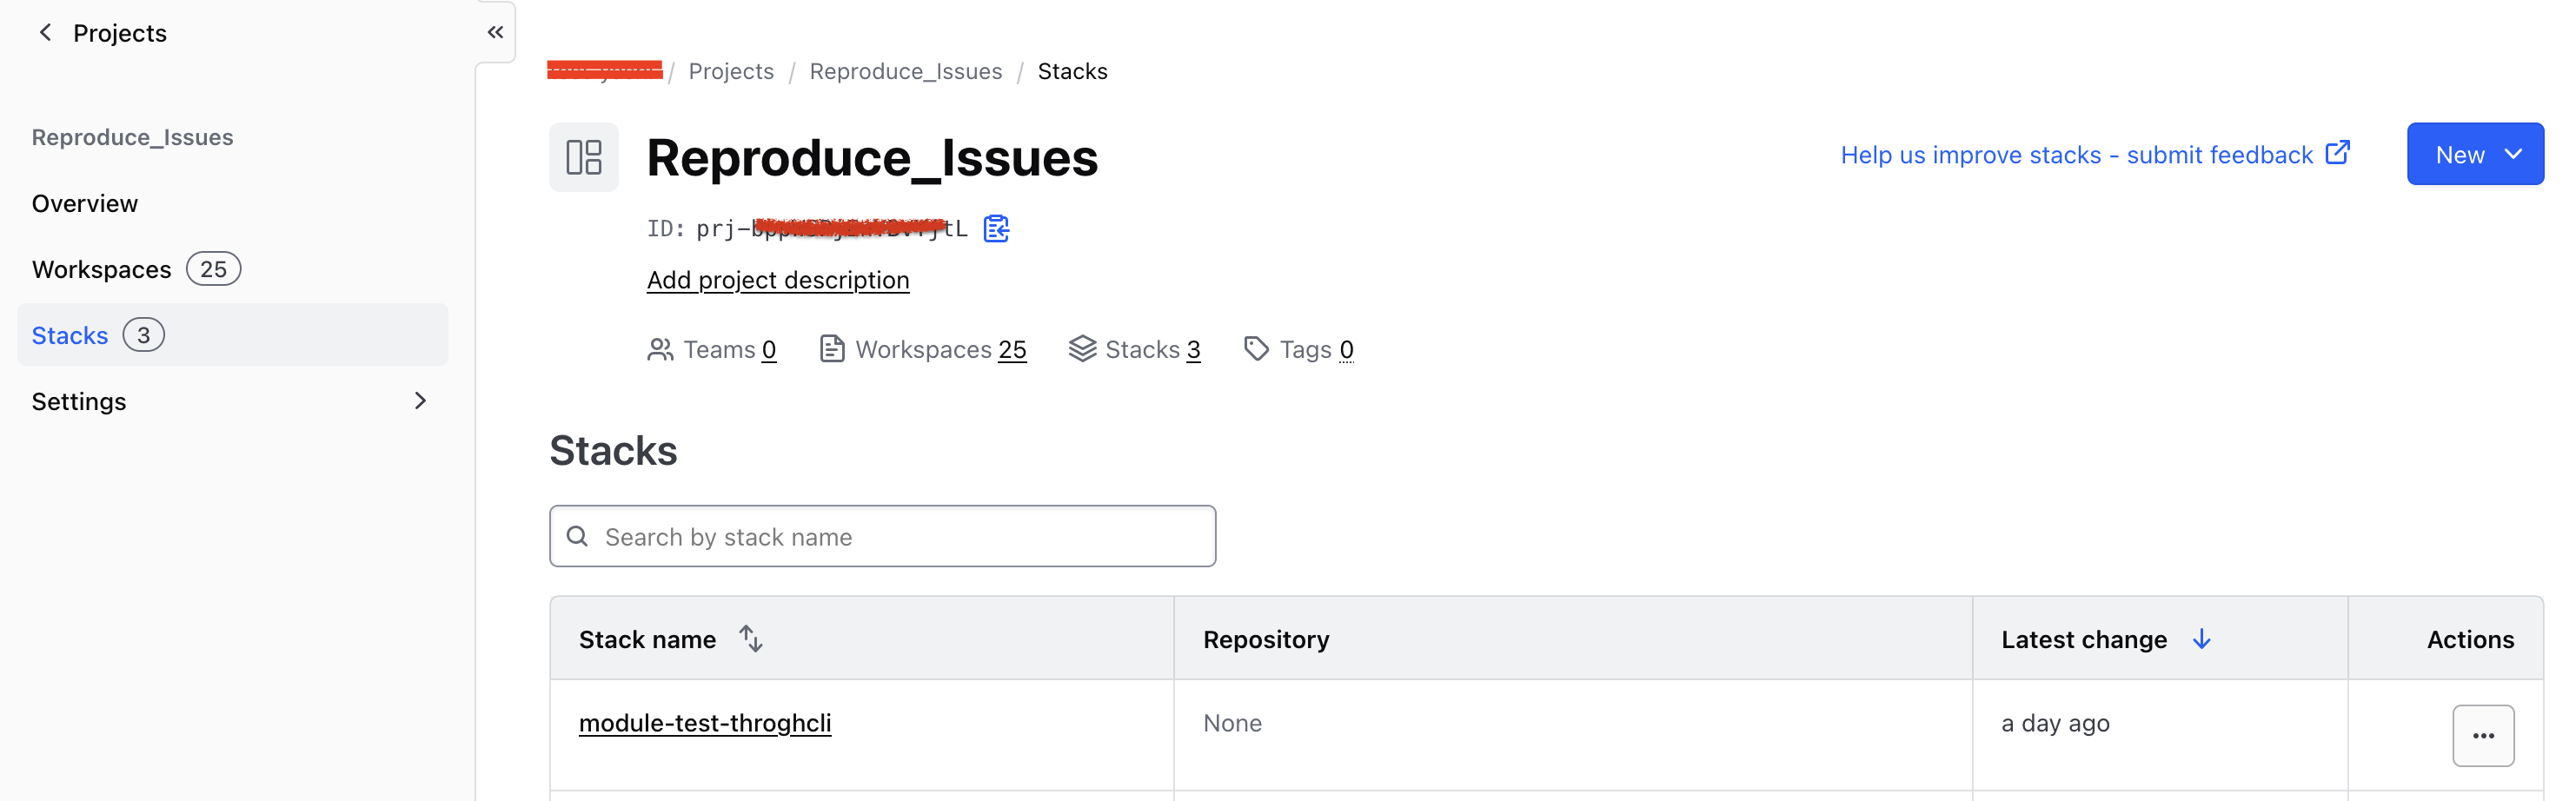2576x801 pixels.
Task: Open the module-test-throghcli stack
Action: pyautogui.click(x=705, y=723)
